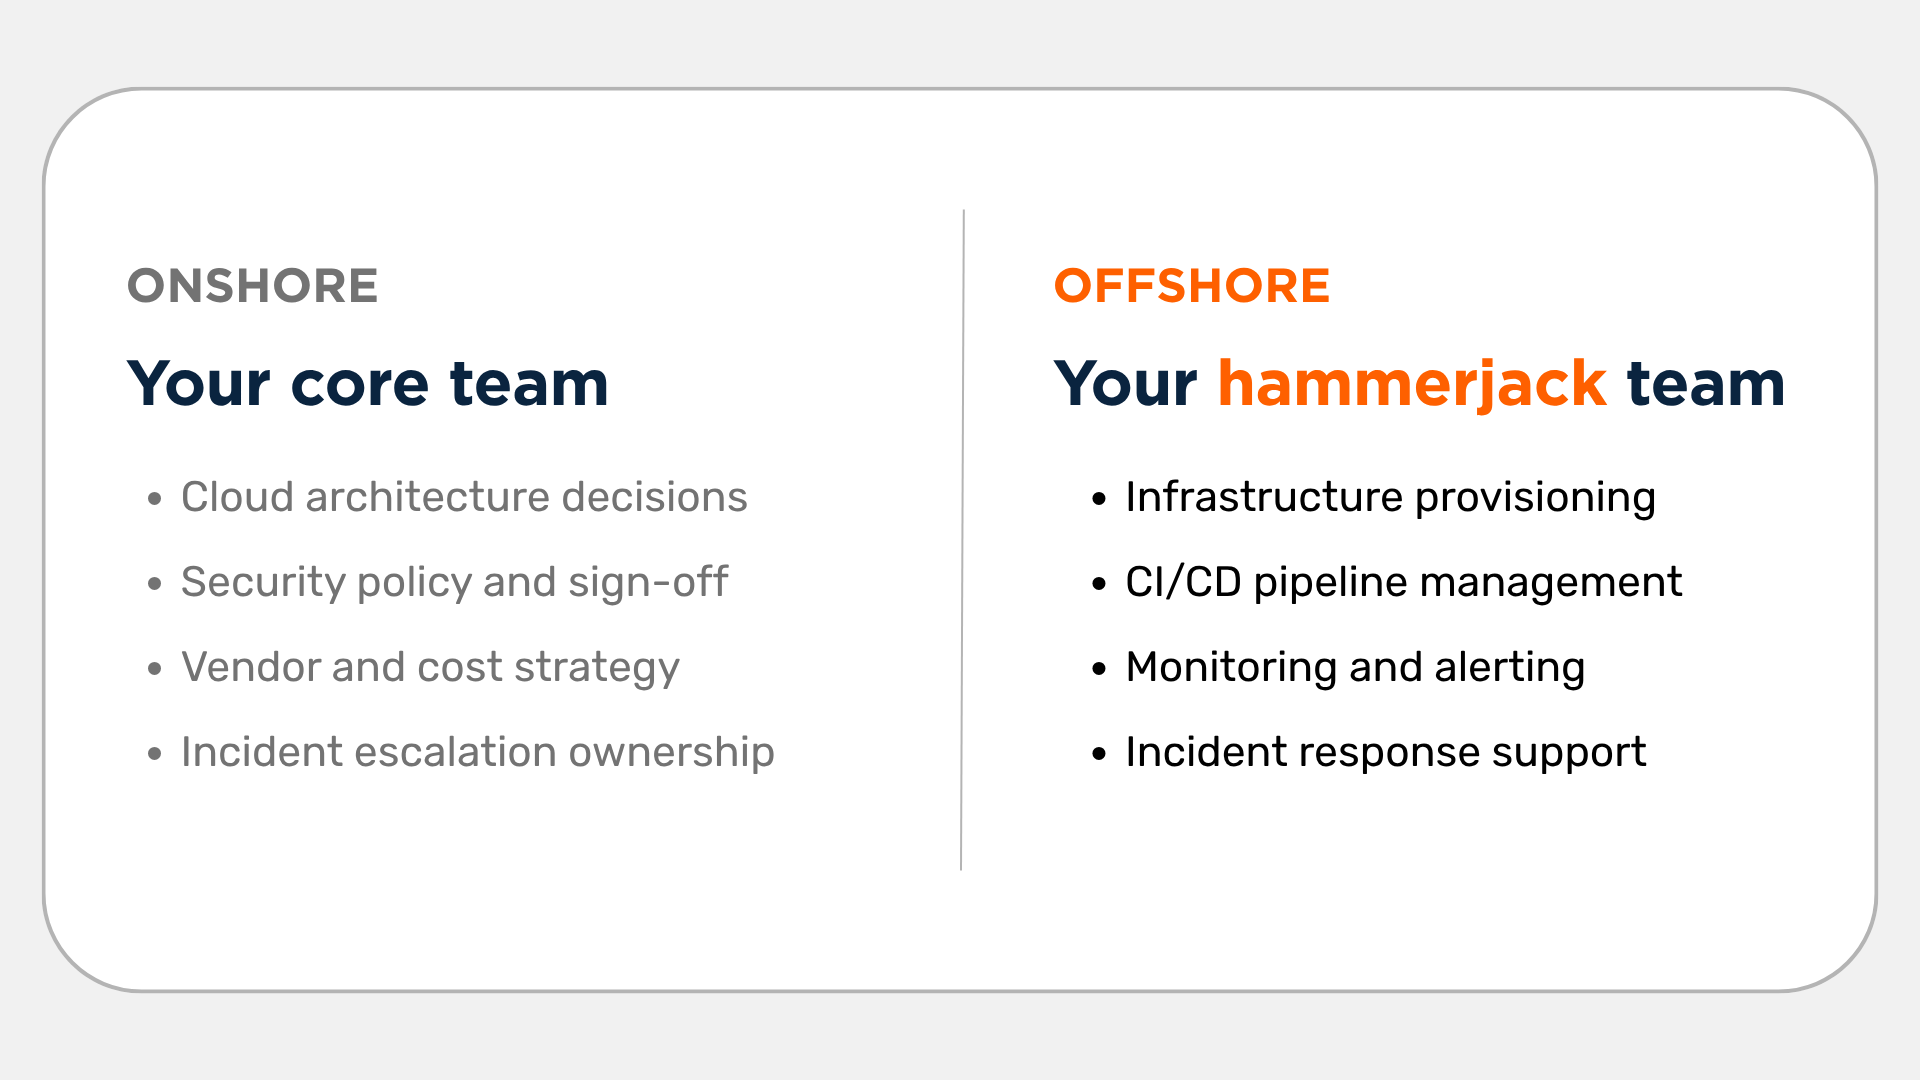Select 'Monitoring and alerting' text
Screen dimensions: 1920x1080
pos(1355,668)
